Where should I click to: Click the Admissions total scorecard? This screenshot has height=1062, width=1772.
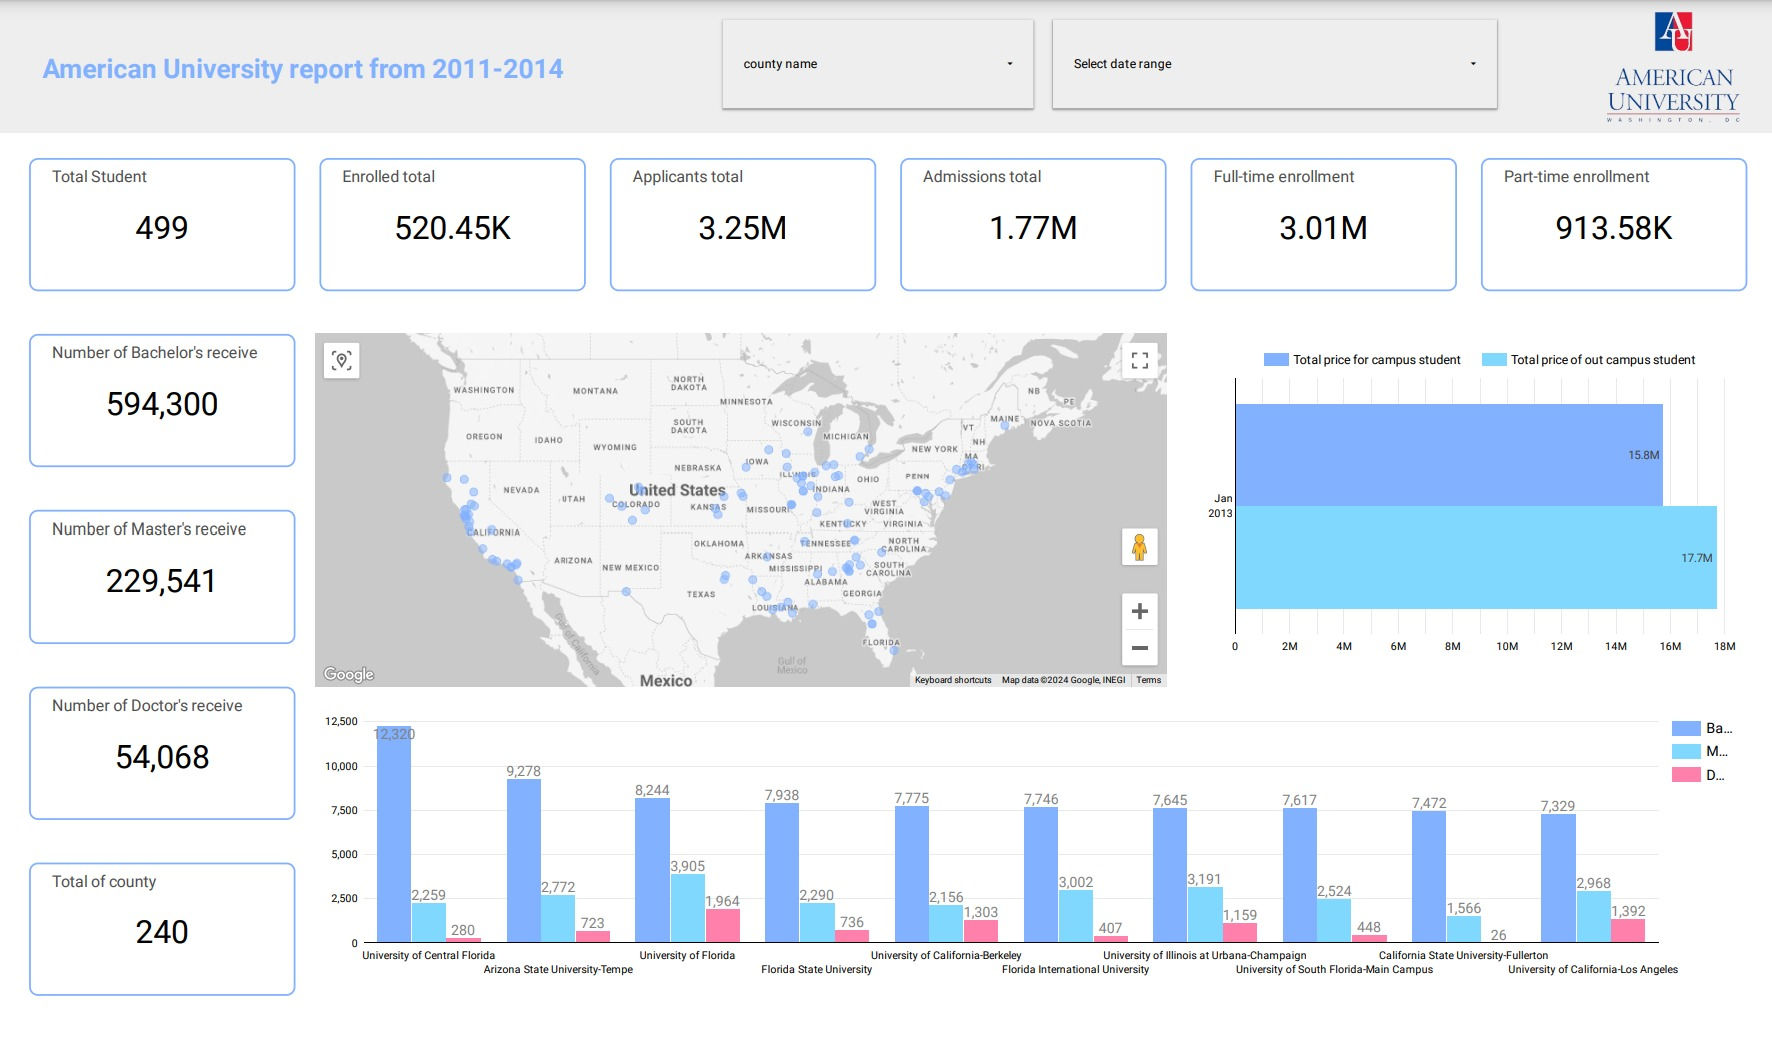1033,225
